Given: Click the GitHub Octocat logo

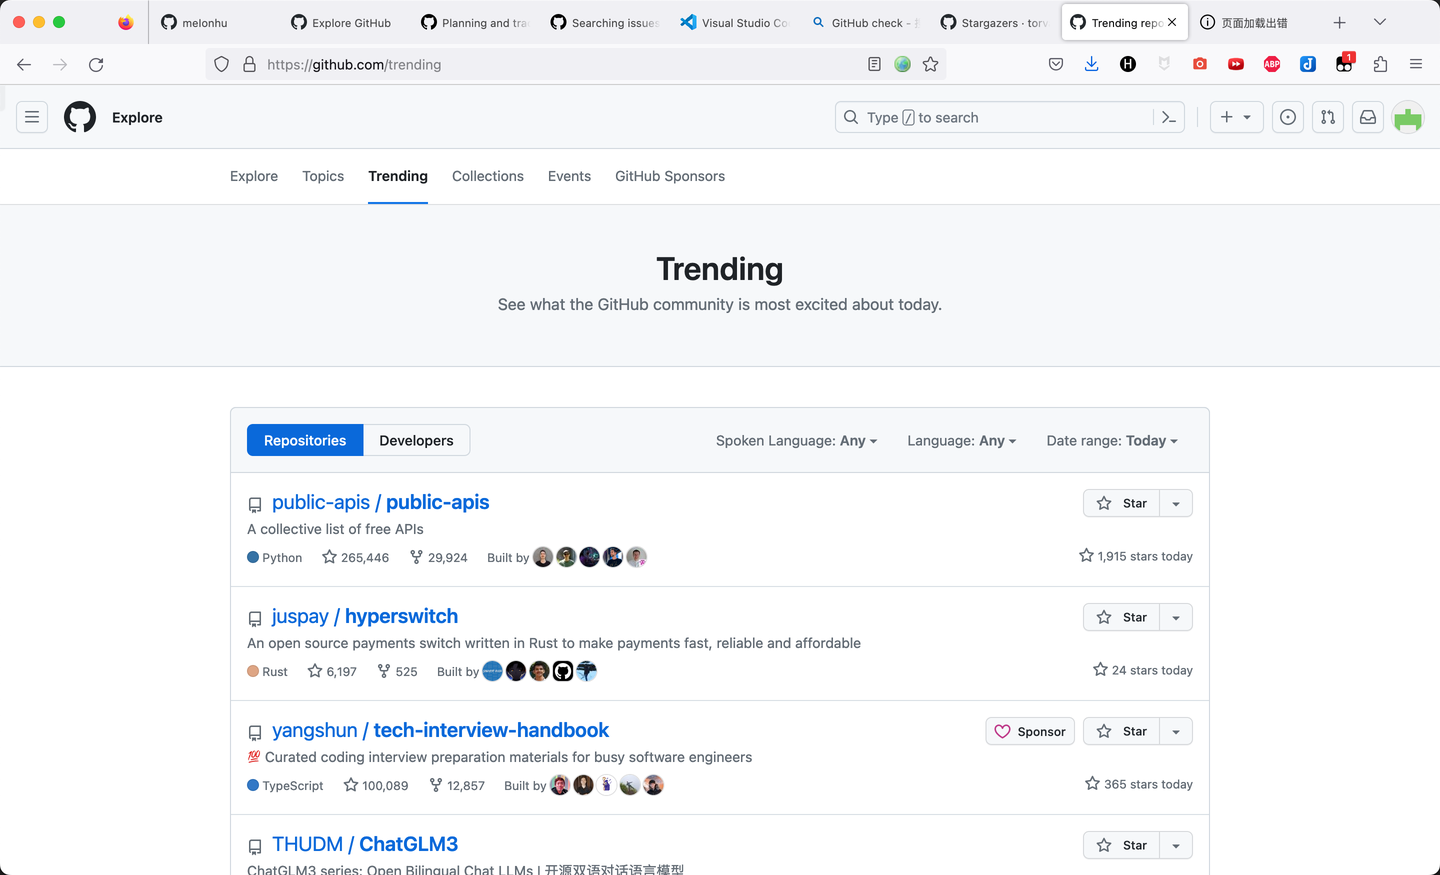Looking at the screenshot, I should pos(80,117).
